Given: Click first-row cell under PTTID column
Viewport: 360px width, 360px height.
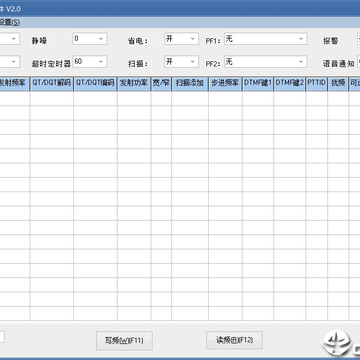Looking at the screenshot, I should tap(317, 99).
